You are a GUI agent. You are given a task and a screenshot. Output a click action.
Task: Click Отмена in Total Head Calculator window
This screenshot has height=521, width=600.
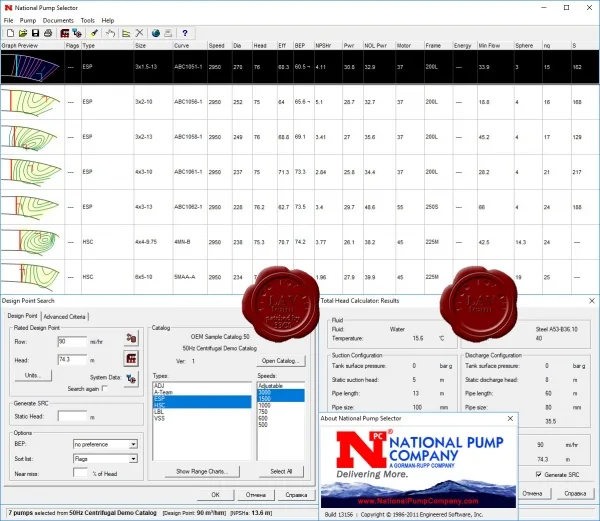pos(535,493)
